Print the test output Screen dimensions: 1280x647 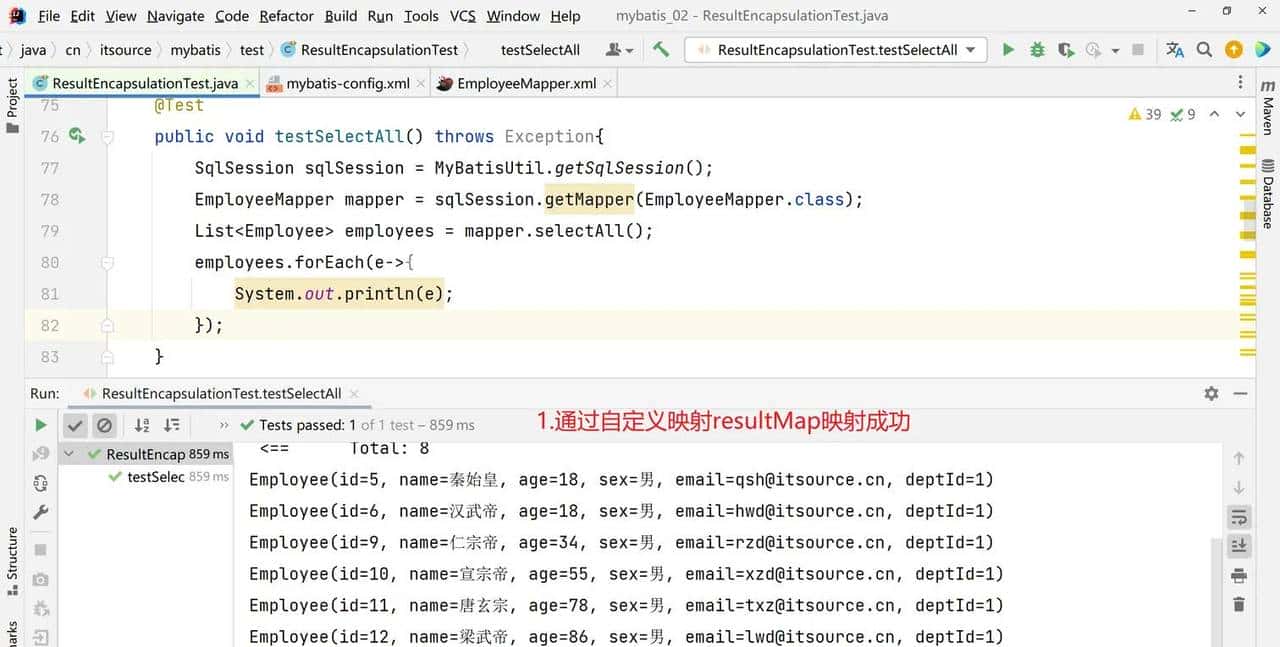pyautogui.click(x=1239, y=576)
